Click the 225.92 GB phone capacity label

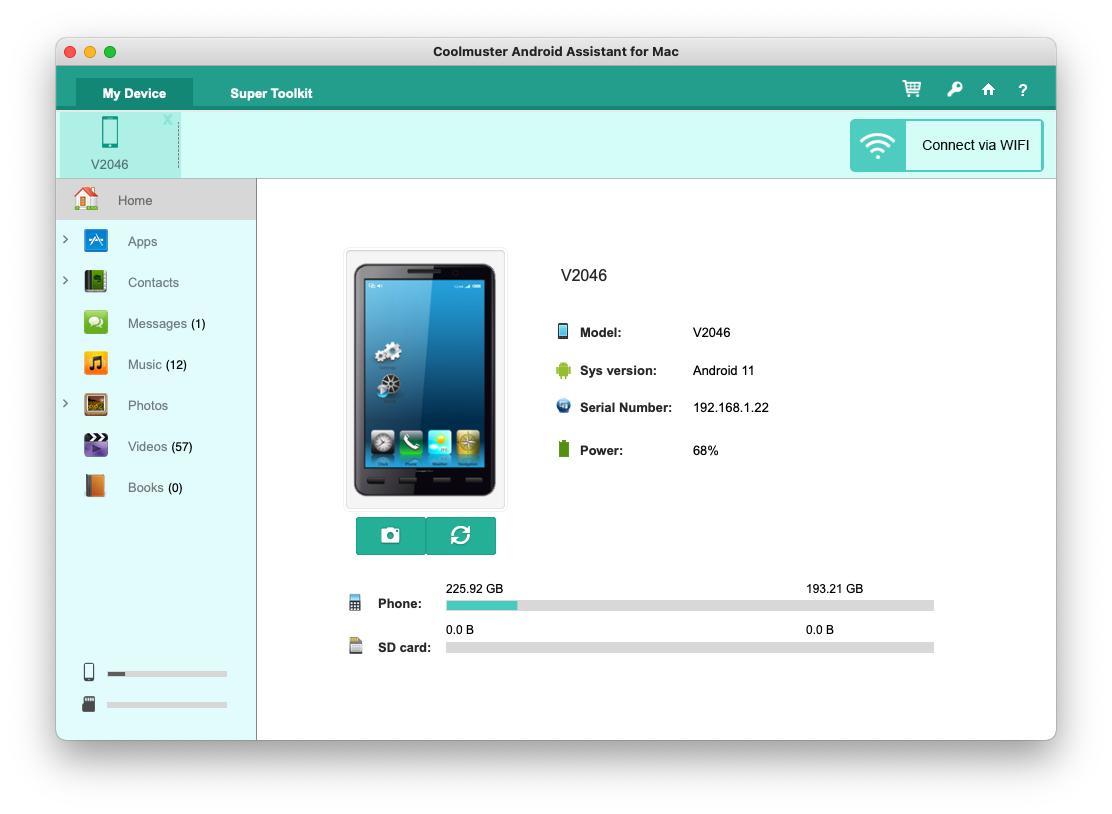[474, 589]
